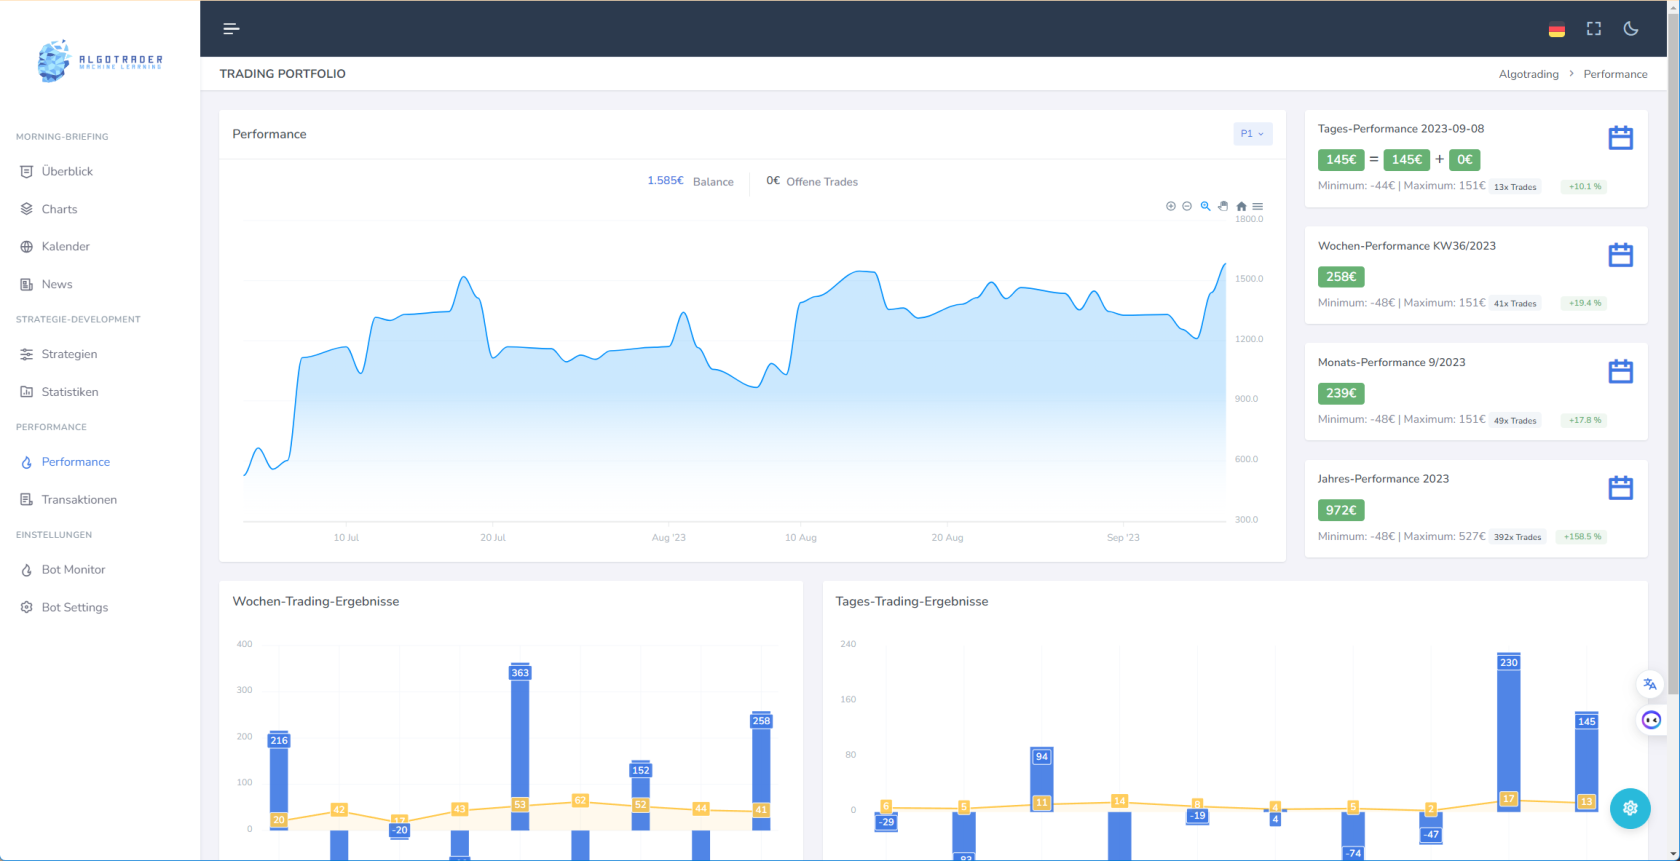
Task: Click the Jahres-Performance calendar icon
Action: (x=1621, y=488)
